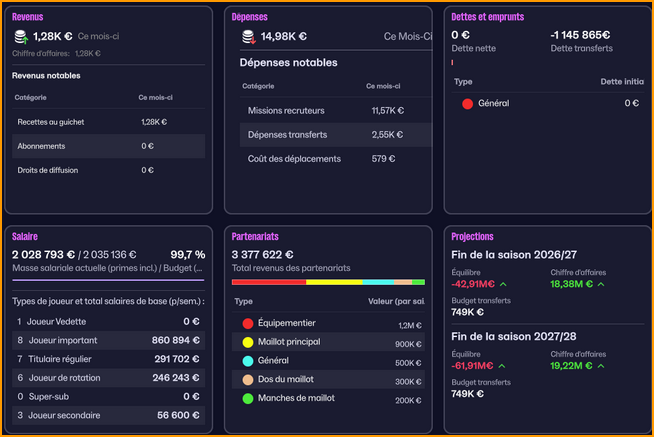
Task: Click the Revenus coin stack icon
Action: pos(21,37)
